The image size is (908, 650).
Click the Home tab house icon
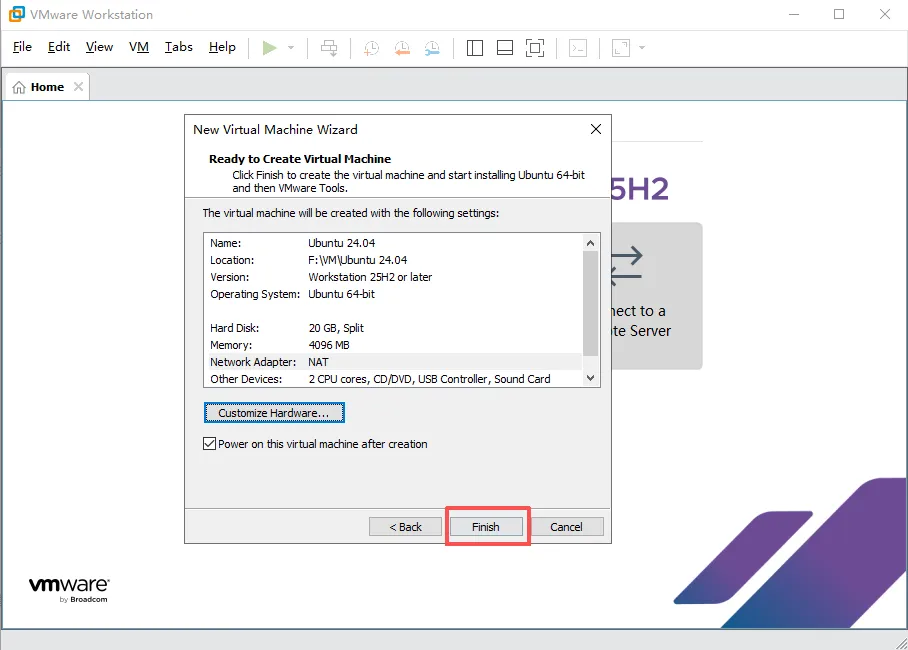point(19,87)
